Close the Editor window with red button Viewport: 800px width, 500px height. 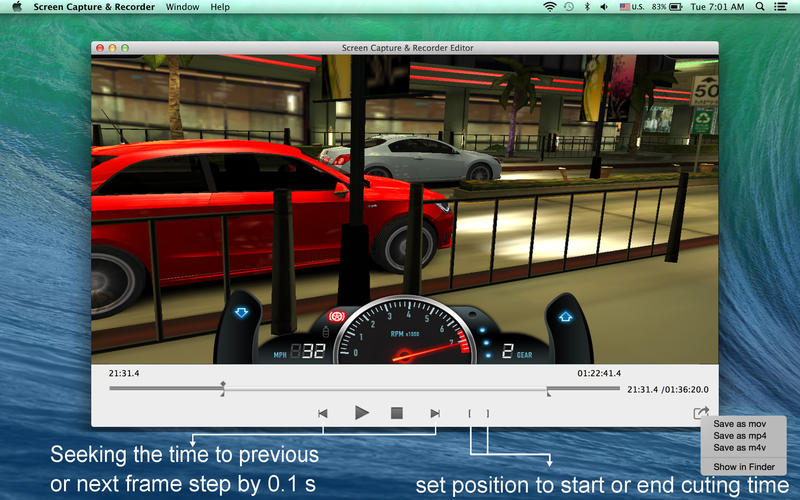(100, 48)
